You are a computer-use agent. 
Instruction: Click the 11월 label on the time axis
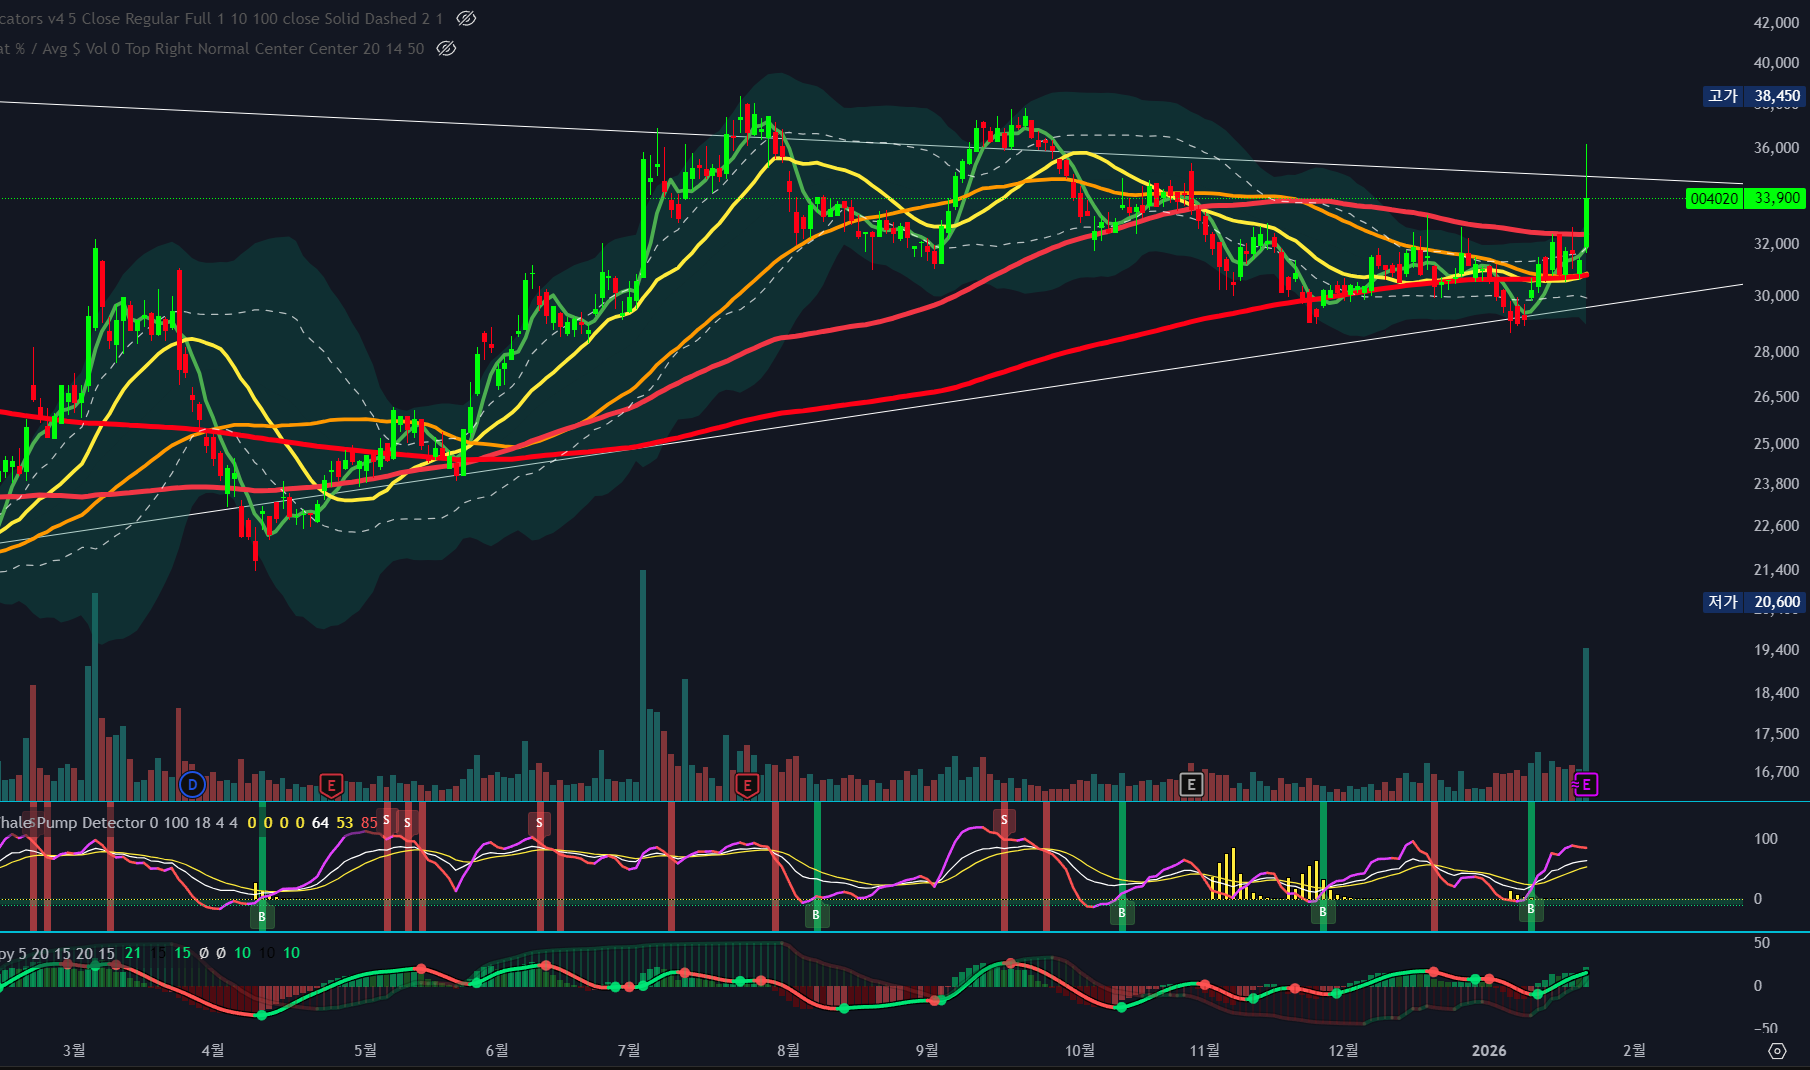click(1205, 1050)
